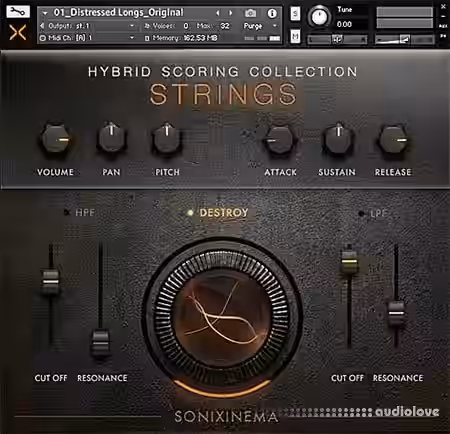The image size is (450, 434).
Task: Click the STRINGS title text
Action: point(223,94)
